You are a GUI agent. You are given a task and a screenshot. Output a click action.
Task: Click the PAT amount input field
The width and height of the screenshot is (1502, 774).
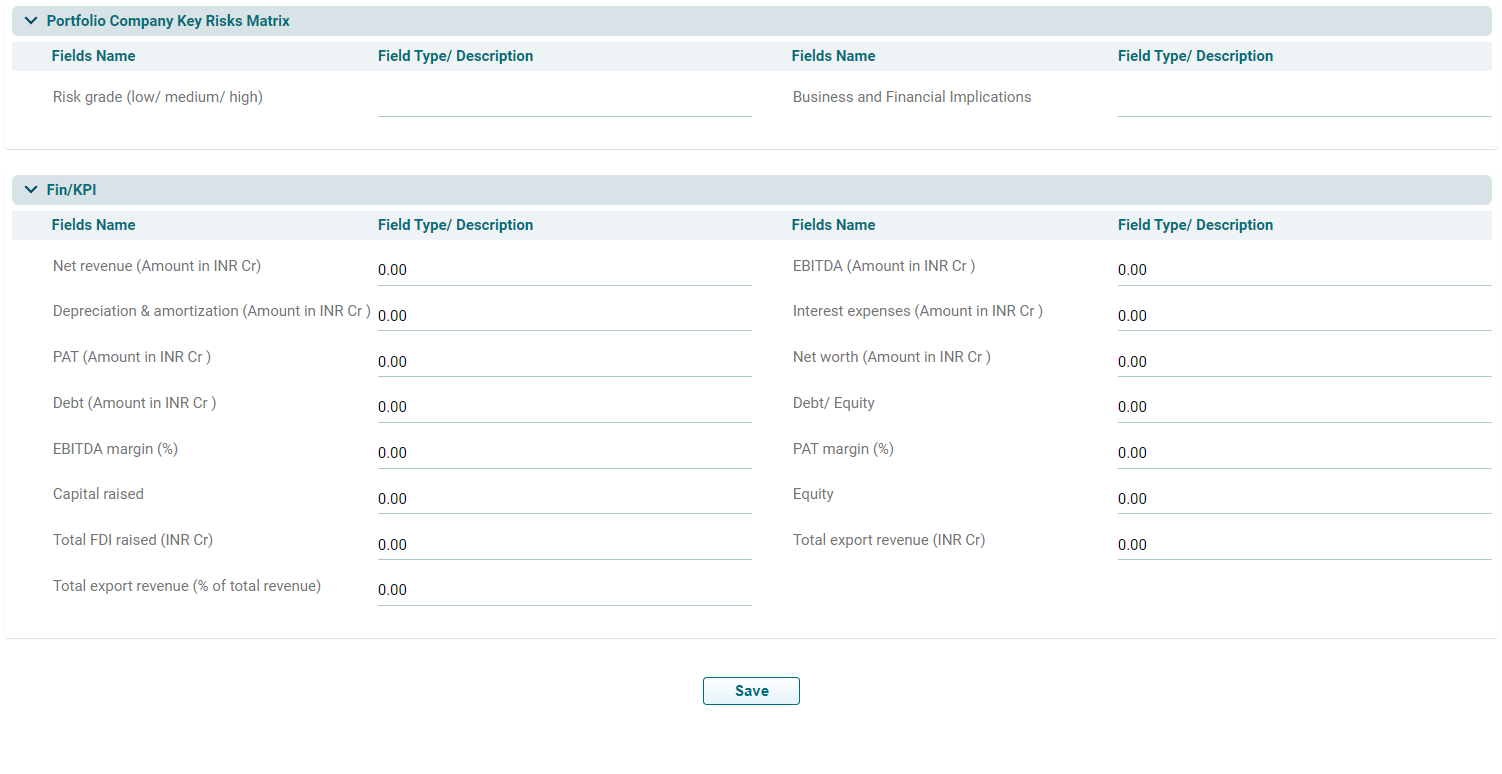pyautogui.click(x=564, y=362)
